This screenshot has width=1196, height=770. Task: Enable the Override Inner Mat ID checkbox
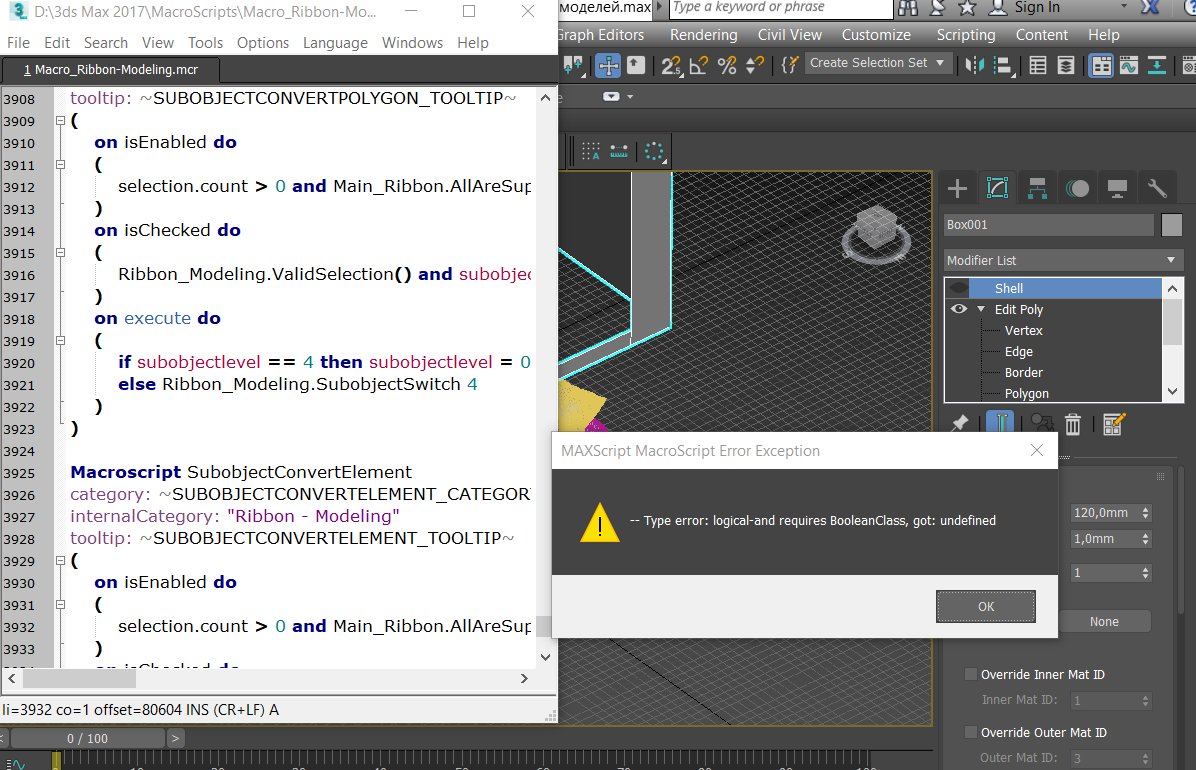pos(970,674)
